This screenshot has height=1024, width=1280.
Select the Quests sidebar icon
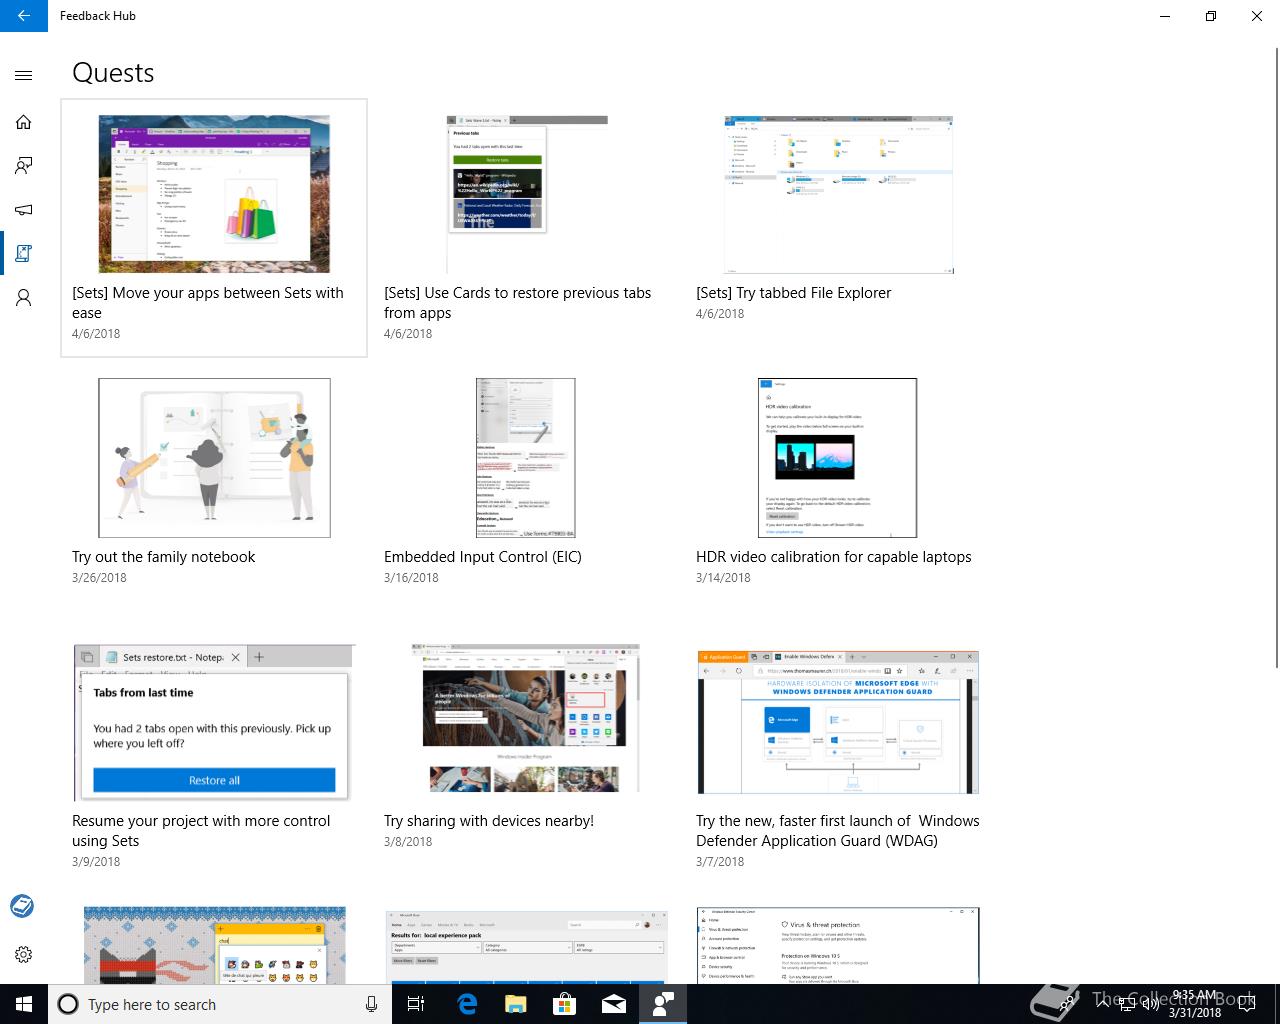24,254
